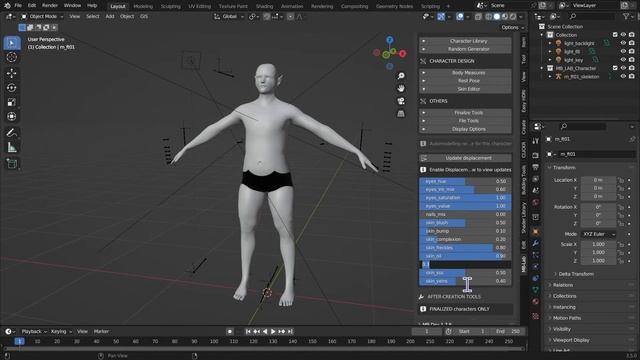The image size is (640, 360).
Task: Open the Modifiers wrench tab icon
Action: coord(536,244)
